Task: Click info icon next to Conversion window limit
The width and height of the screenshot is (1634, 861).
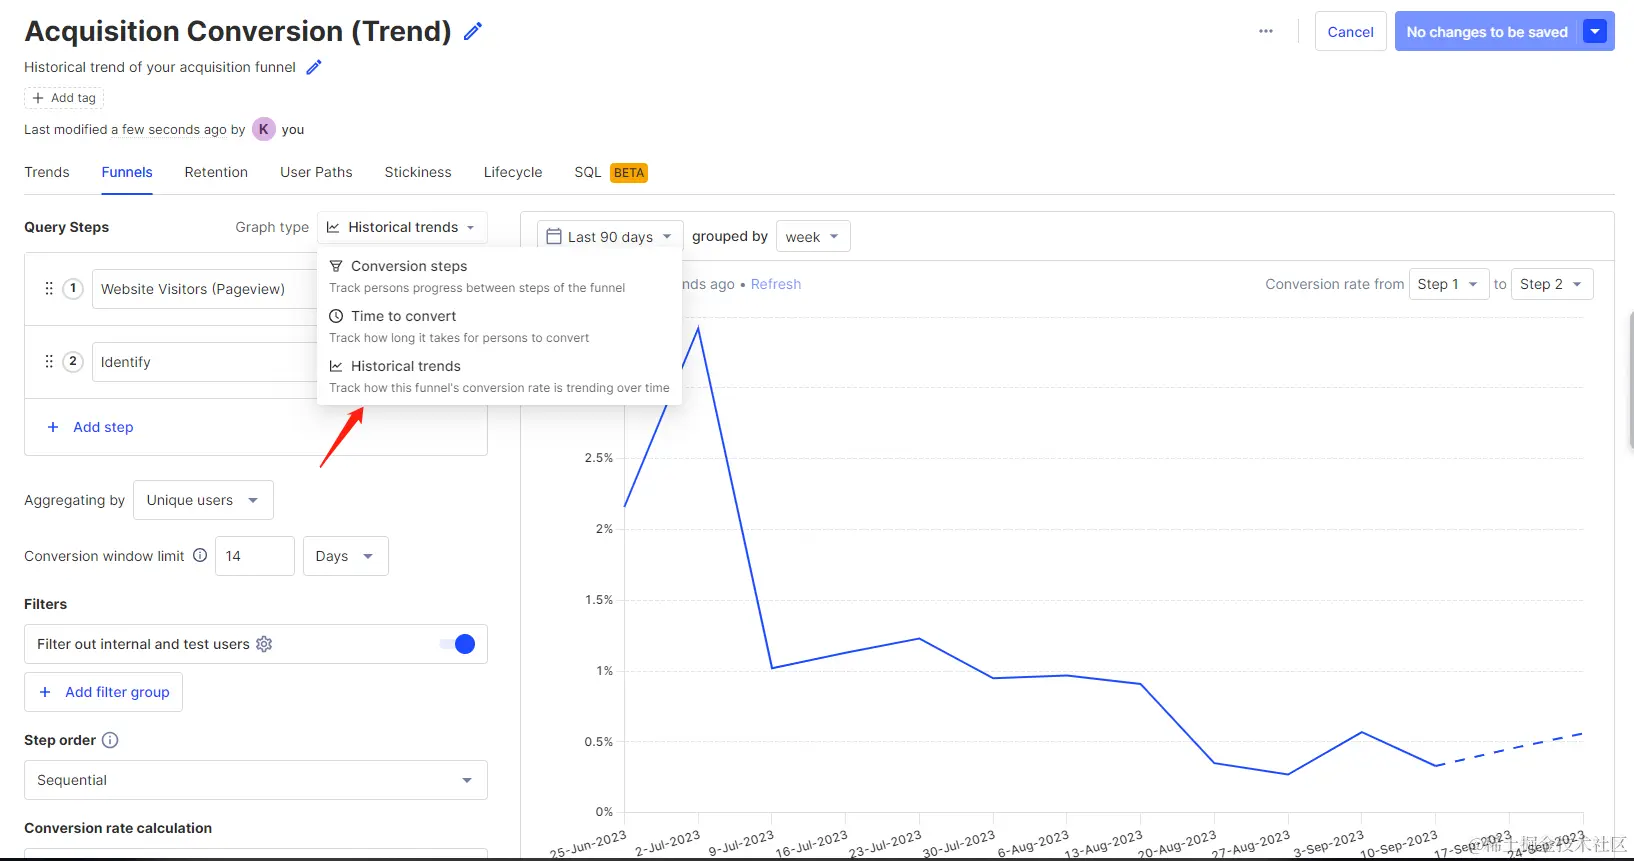Action: (200, 555)
